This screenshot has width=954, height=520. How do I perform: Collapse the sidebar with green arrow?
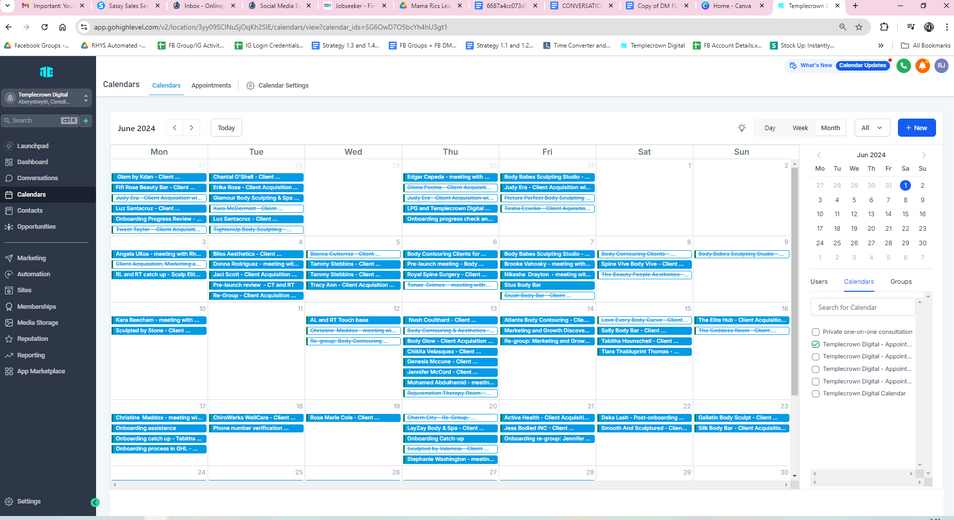95,502
